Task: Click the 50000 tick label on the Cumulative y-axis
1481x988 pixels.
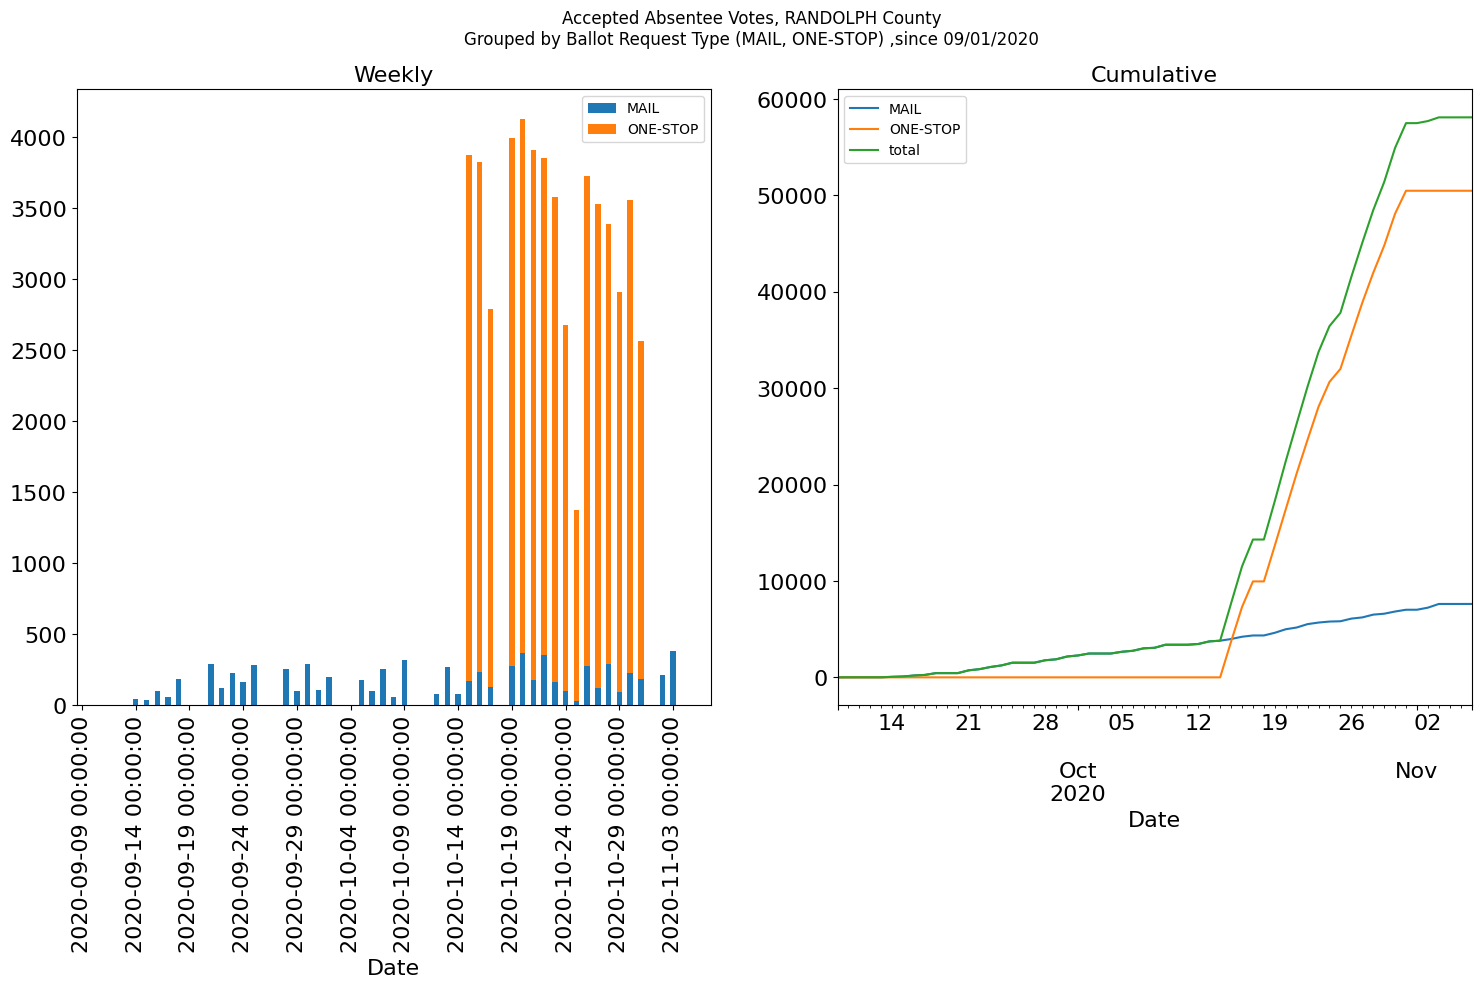Action: tap(792, 196)
